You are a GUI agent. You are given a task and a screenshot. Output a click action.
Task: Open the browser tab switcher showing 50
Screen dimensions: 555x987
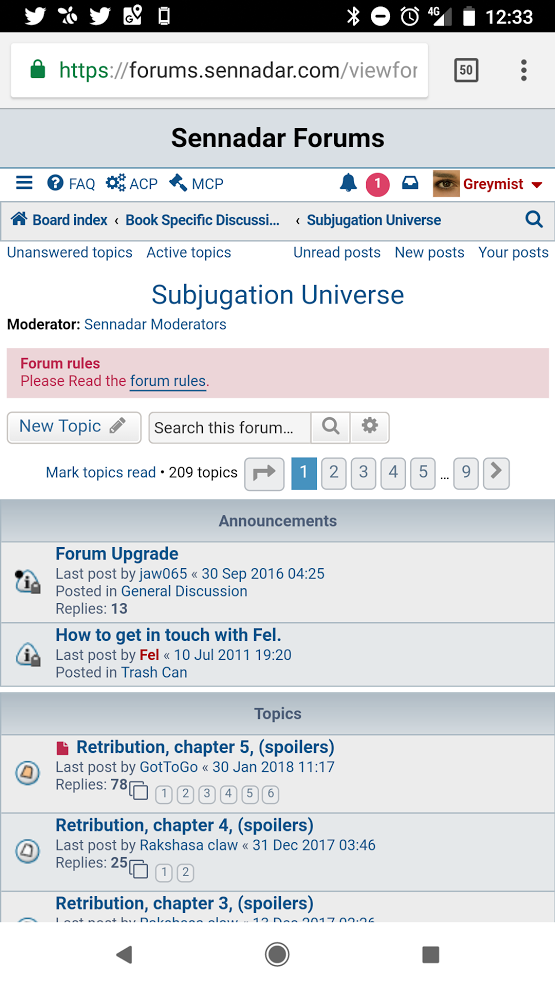point(466,70)
